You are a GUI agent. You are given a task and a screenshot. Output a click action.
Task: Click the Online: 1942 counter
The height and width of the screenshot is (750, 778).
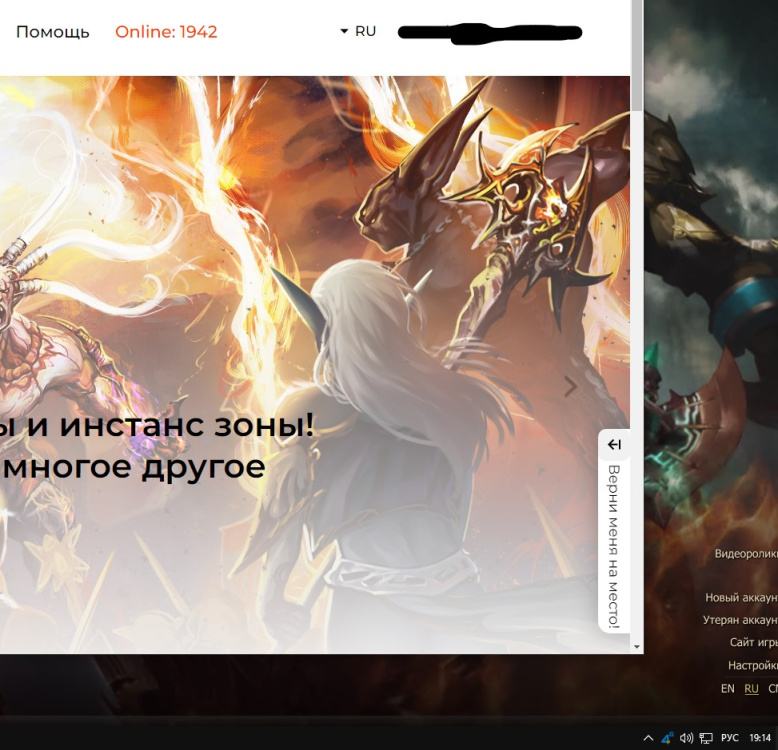[166, 32]
